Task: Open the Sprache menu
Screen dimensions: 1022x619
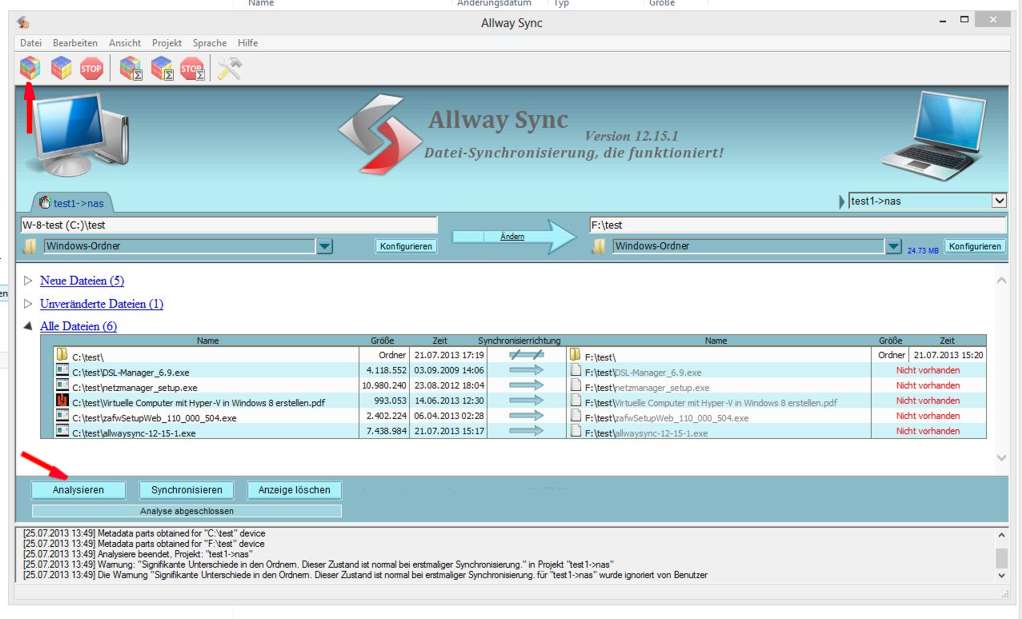Action: point(210,43)
